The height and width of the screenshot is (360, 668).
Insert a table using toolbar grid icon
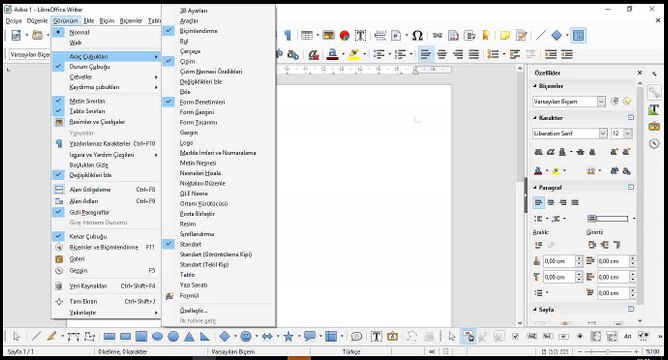coord(306,36)
